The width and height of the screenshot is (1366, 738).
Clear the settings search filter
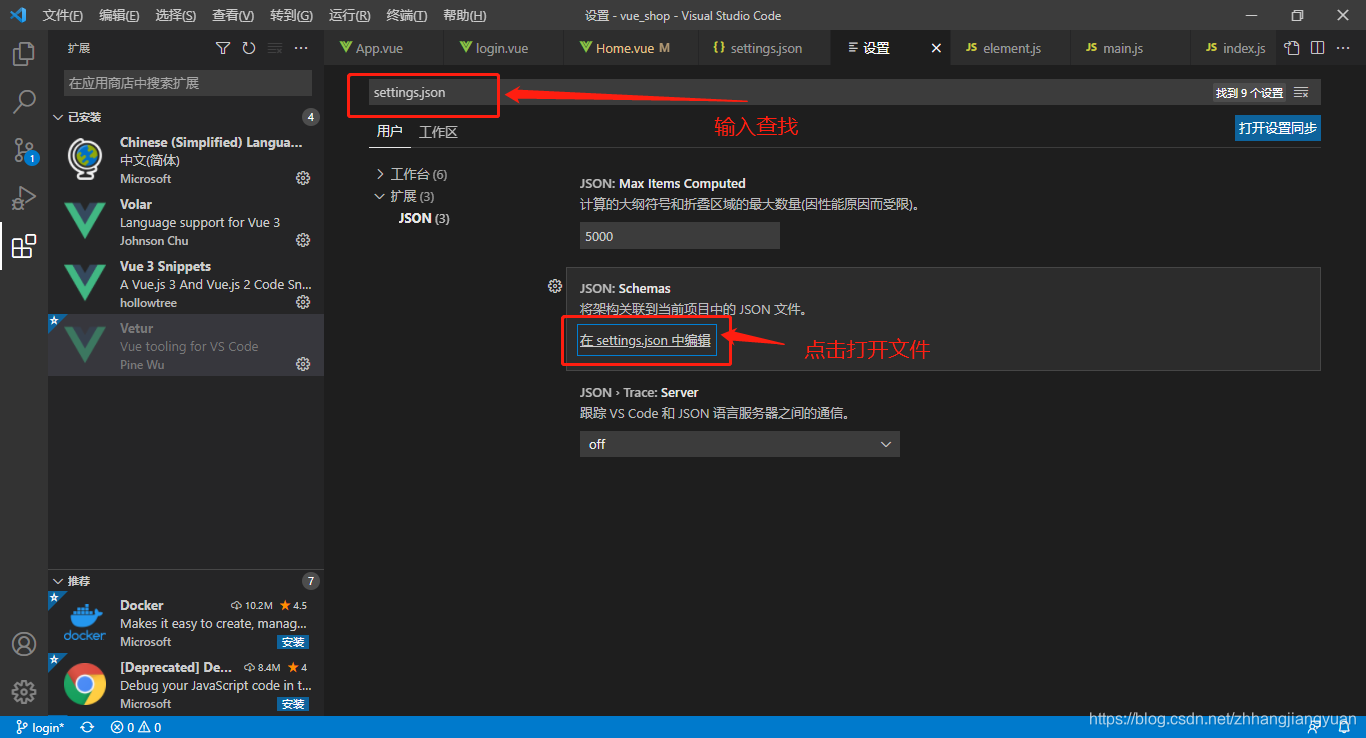pos(1301,92)
